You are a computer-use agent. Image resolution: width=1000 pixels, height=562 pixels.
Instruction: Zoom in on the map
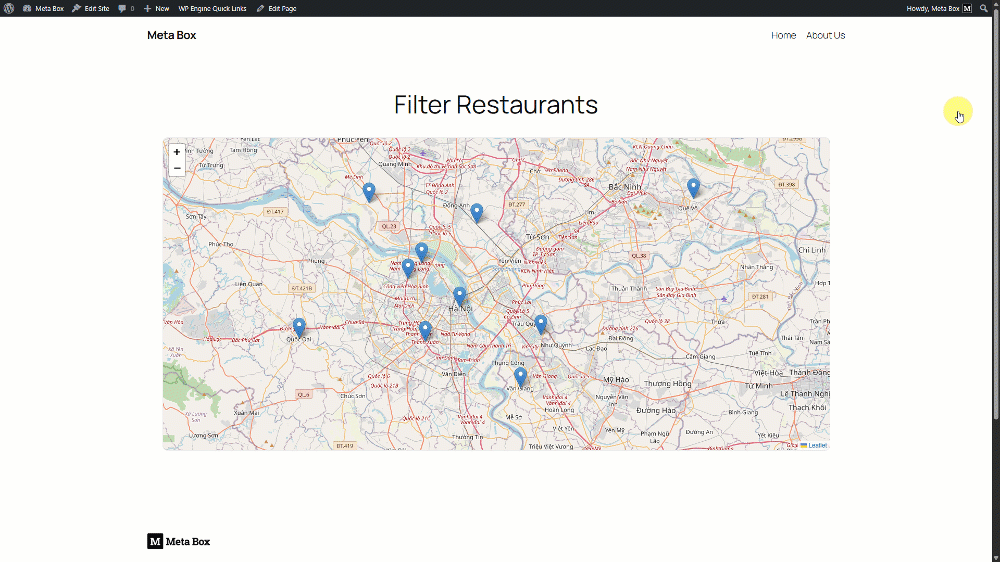pyautogui.click(x=177, y=152)
